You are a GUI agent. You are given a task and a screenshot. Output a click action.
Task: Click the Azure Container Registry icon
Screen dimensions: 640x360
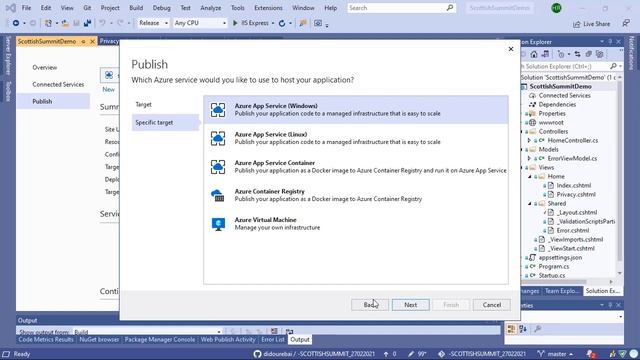(218, 195)
